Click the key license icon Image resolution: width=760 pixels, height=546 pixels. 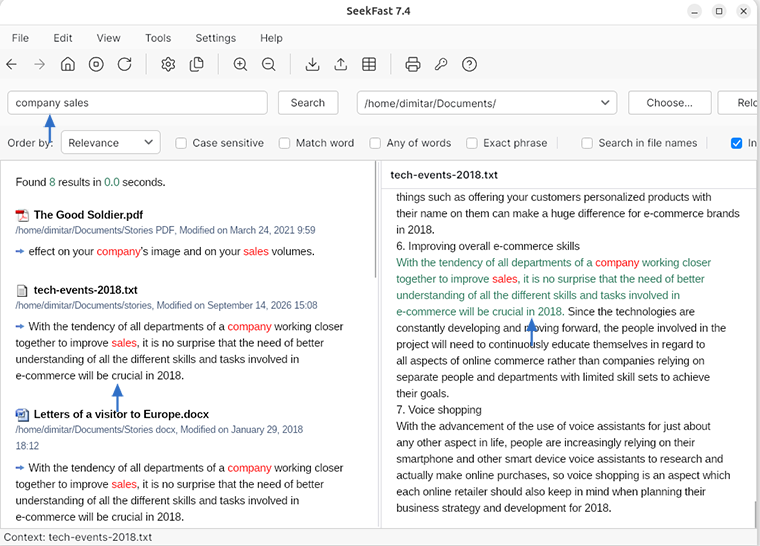[441, 64]
